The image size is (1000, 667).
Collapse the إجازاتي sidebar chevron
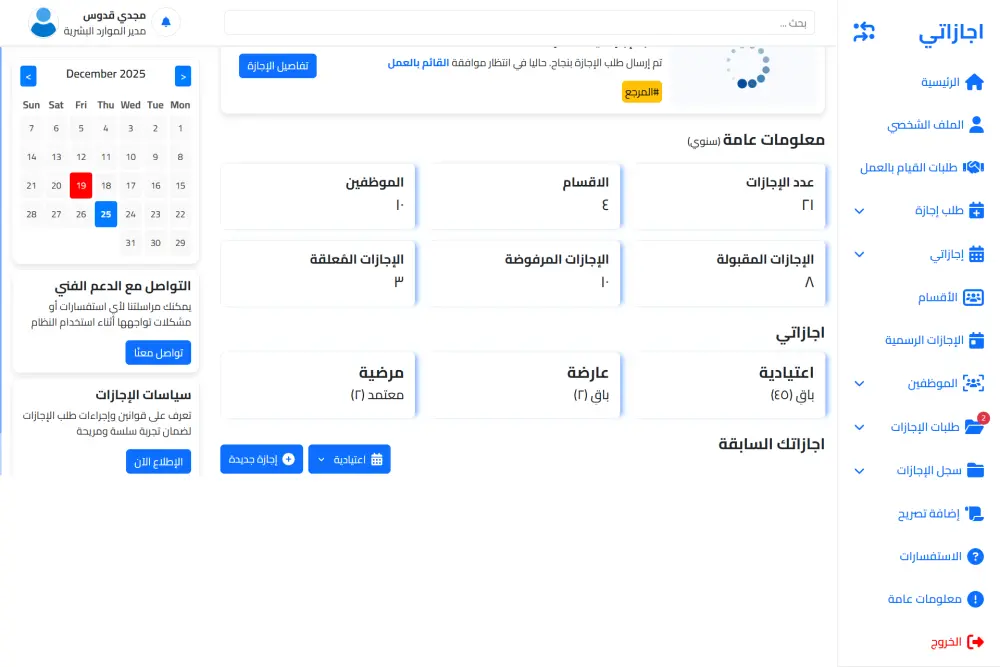(858, 254)
